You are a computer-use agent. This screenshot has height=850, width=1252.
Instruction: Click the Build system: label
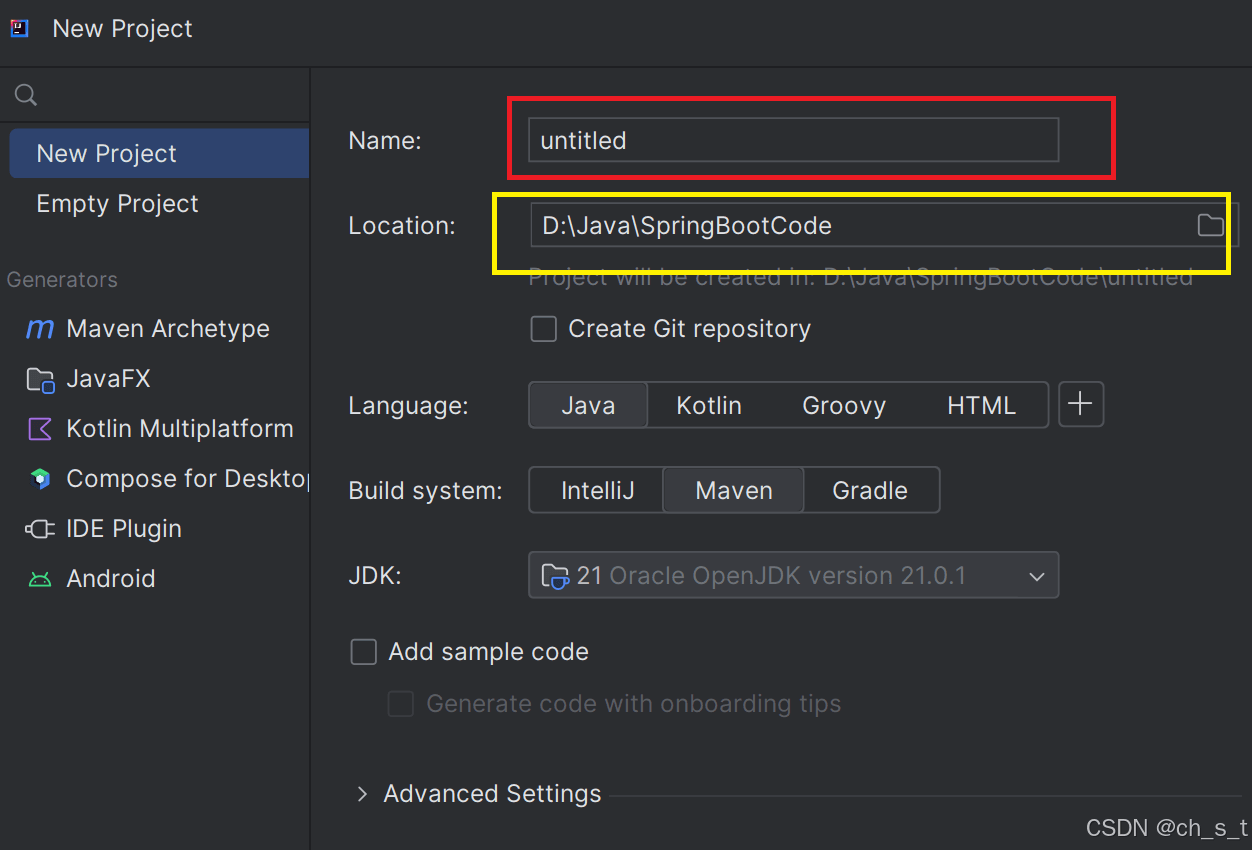pos(425,491)
